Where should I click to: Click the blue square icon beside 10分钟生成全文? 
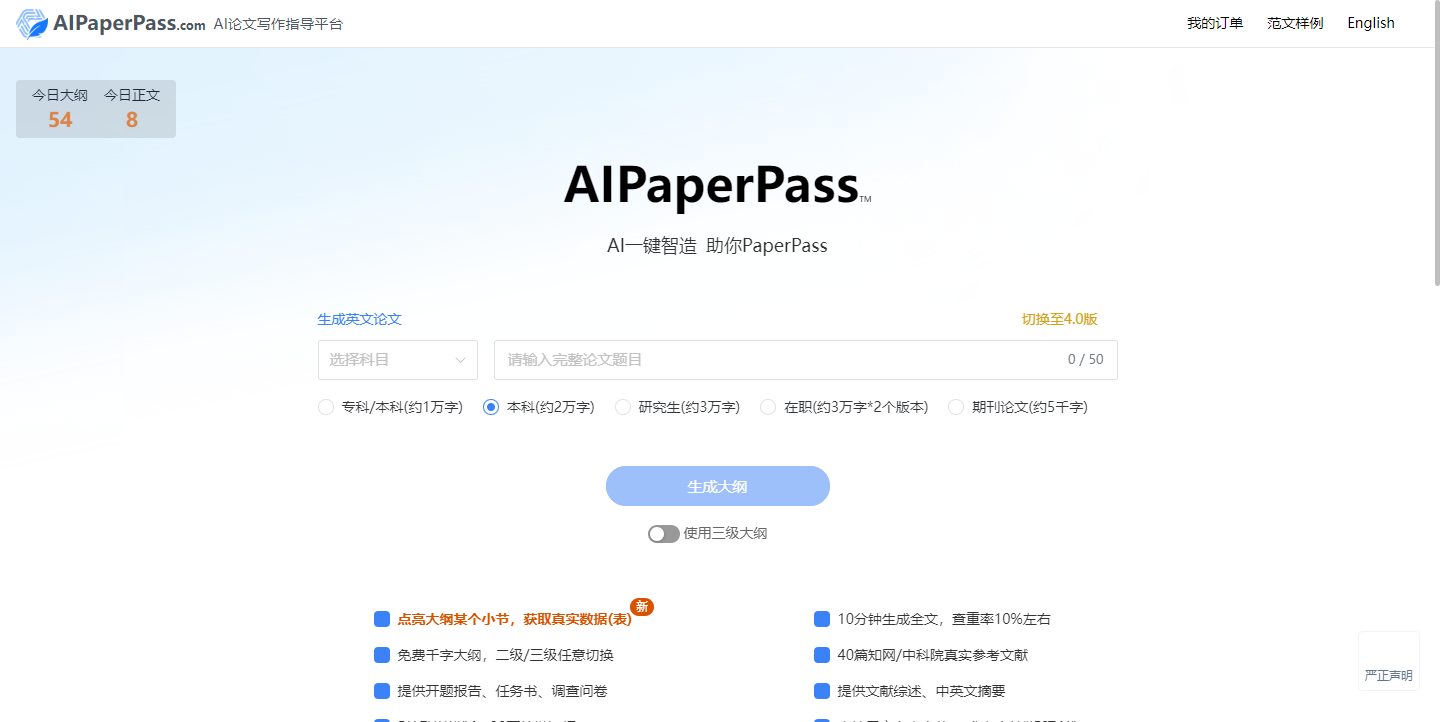822,619
